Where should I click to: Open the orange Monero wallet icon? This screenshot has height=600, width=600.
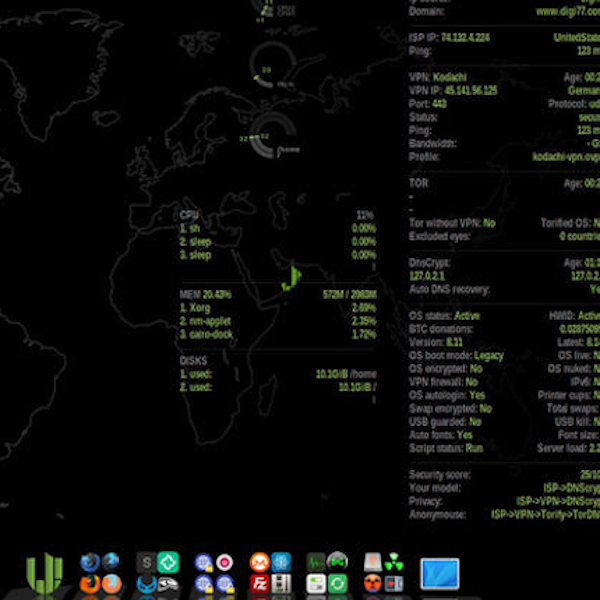[x=259, y=562]
